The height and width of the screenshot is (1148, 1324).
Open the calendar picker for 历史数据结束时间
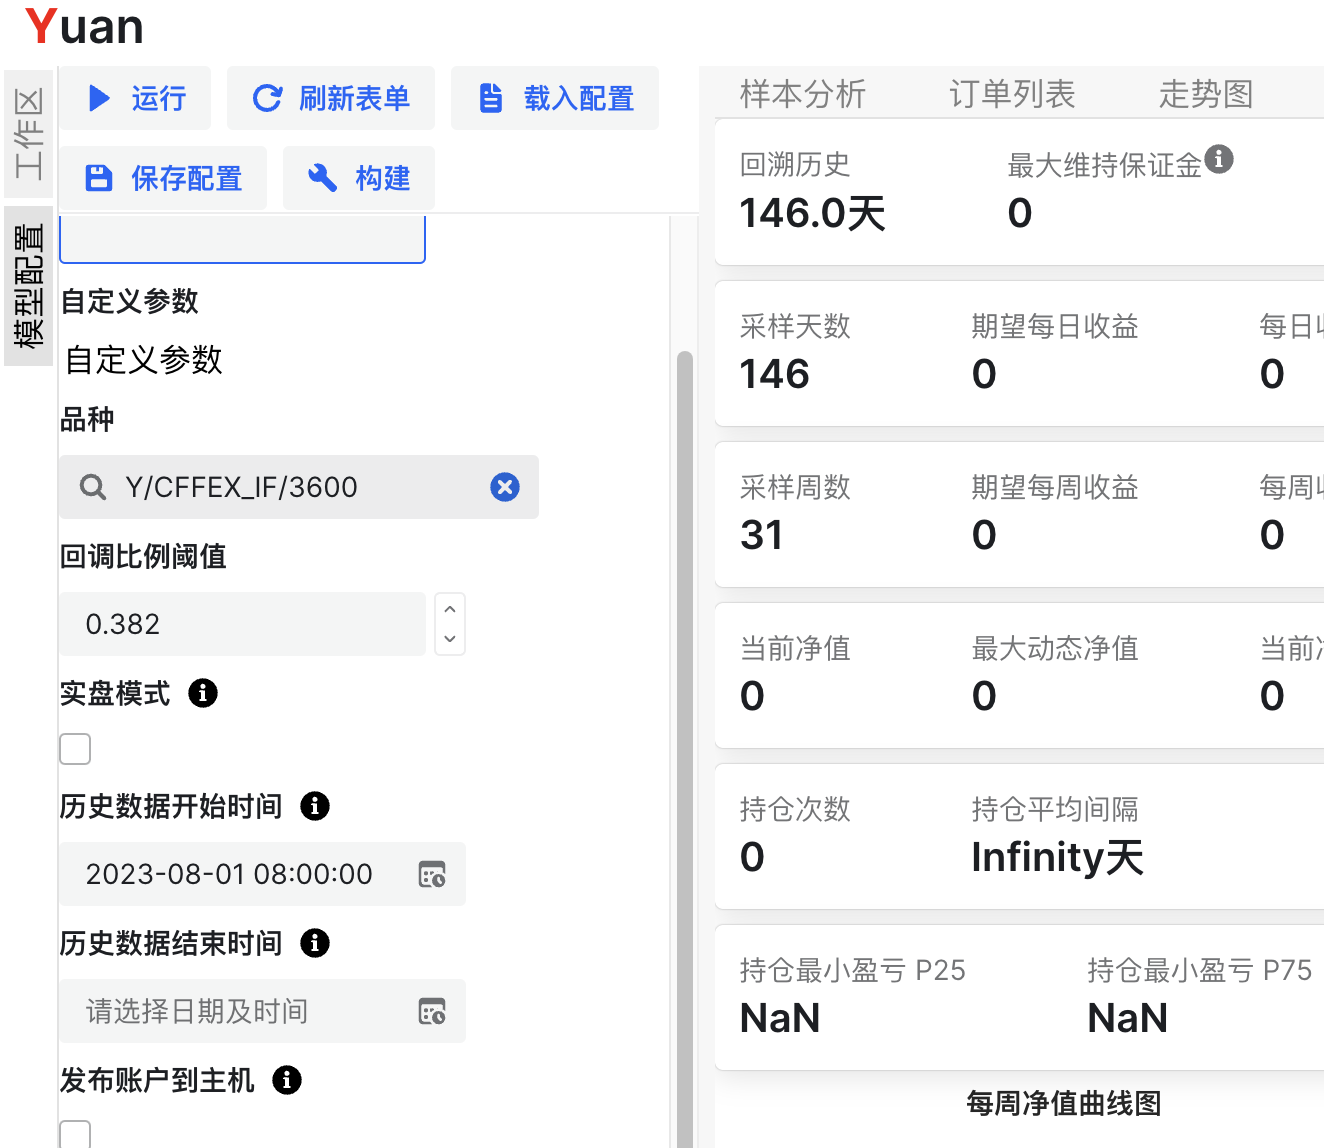point(432,1011)
